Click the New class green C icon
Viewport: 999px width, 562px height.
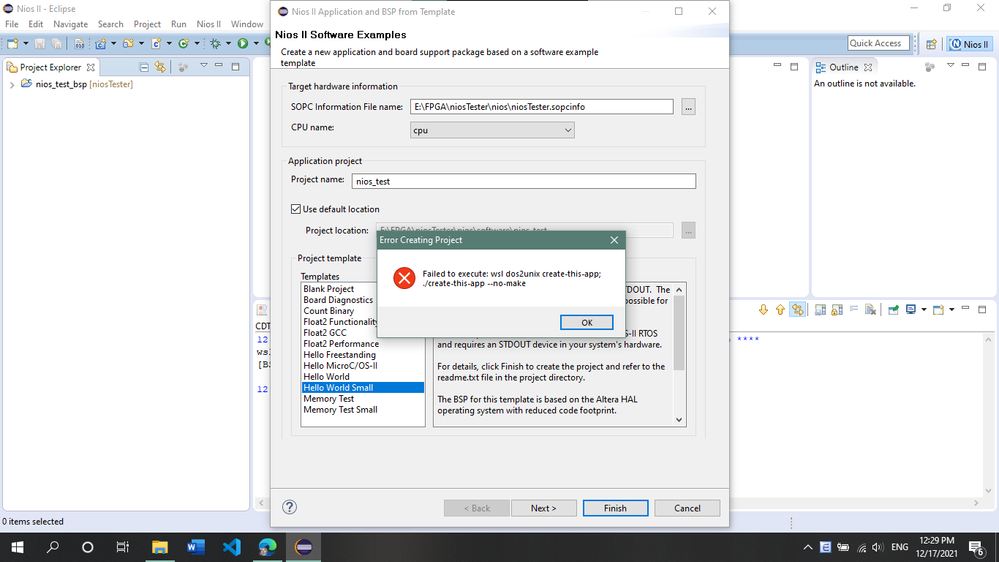pos(183,43)
